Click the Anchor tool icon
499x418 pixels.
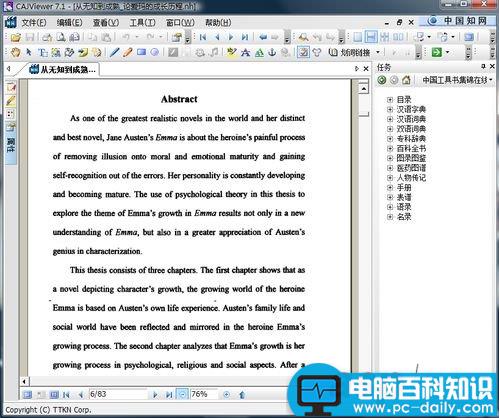click(272, 52)
